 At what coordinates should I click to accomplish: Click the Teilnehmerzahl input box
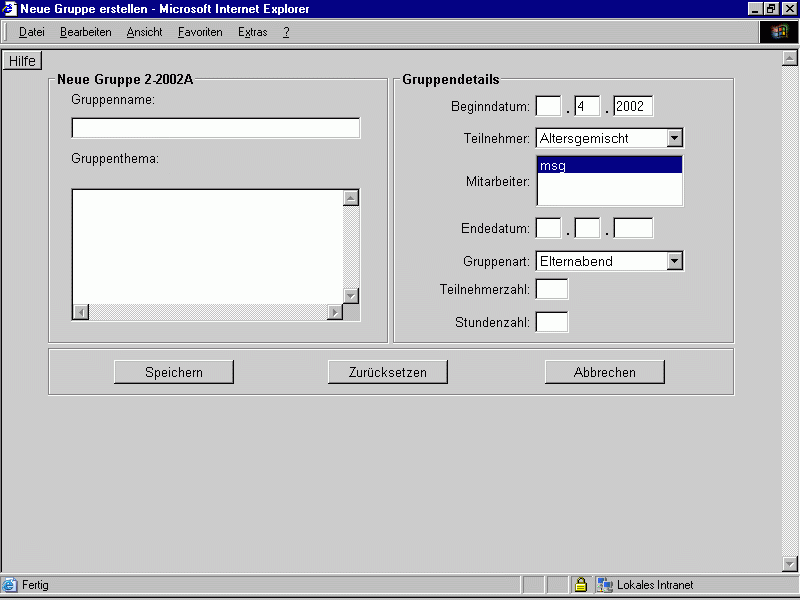[x=552, y=290]
